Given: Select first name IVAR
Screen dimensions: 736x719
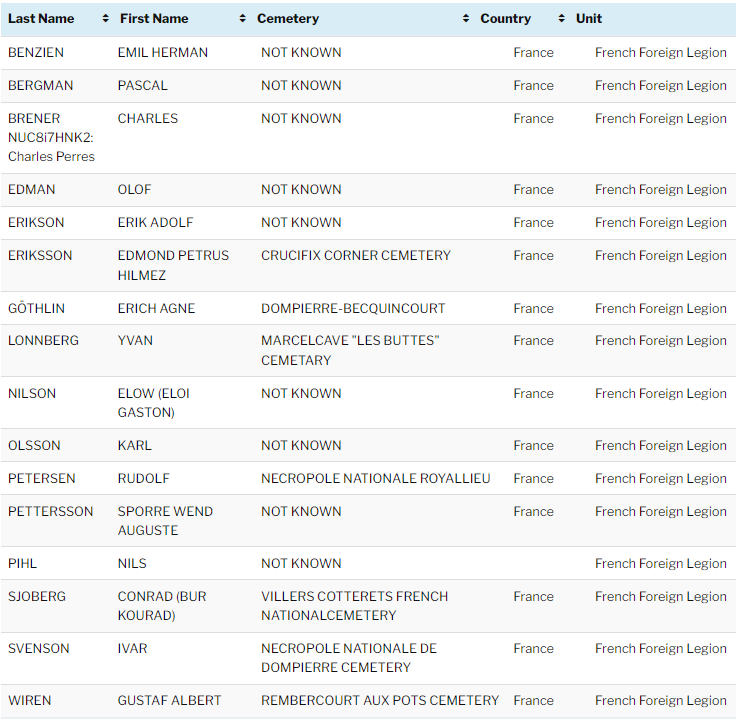Looking at the screenshot, I should (132, 648).
